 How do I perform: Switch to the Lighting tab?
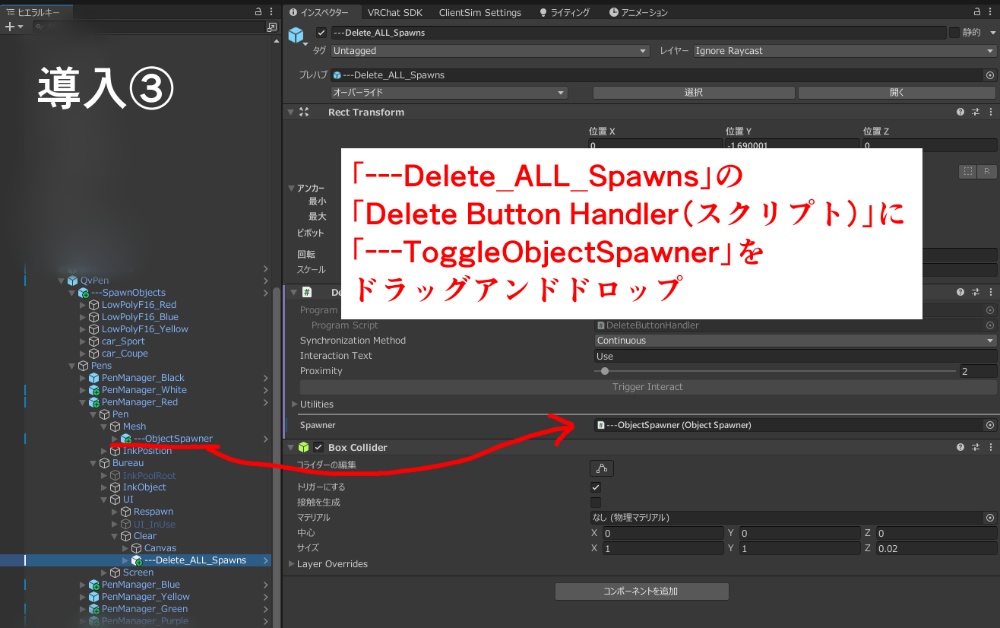click(564, 12)
